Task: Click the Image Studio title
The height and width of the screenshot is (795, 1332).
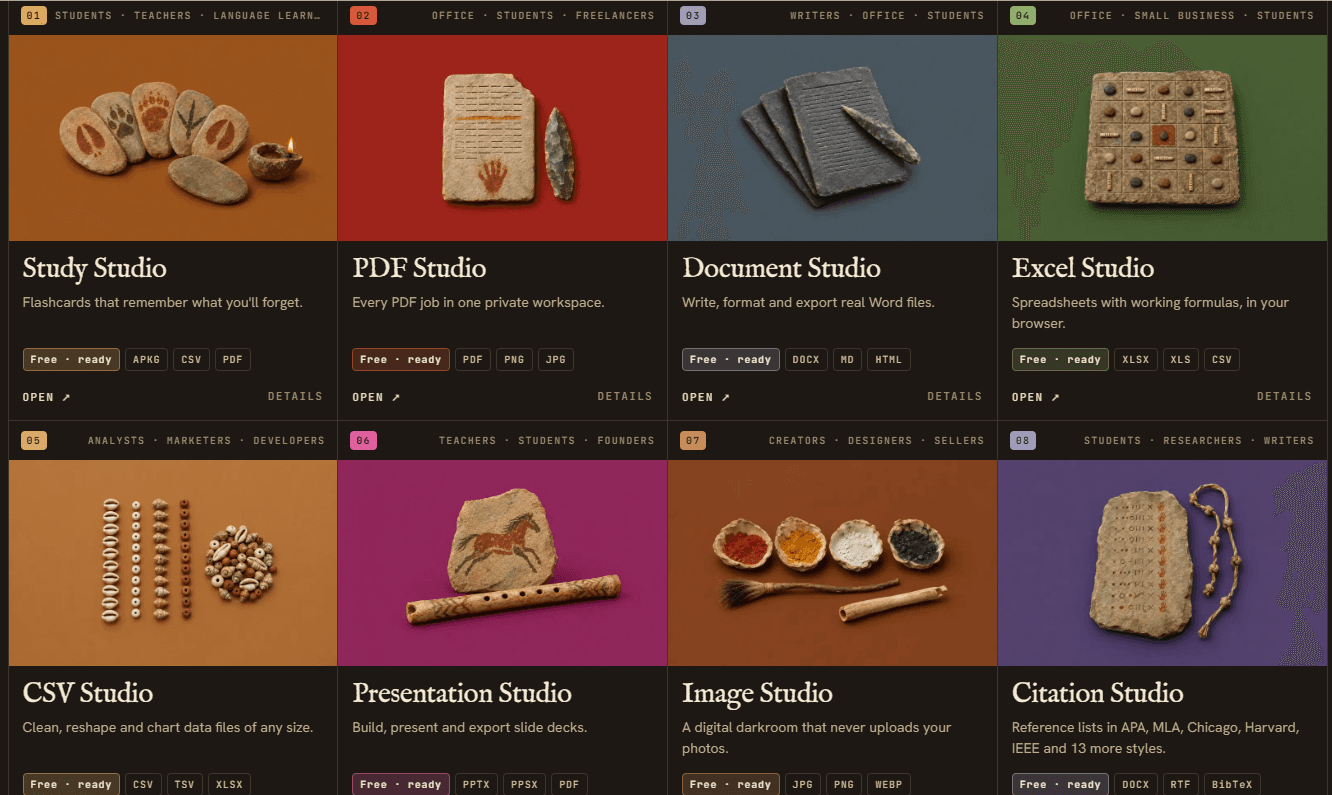Action: (x=757, y=693)
